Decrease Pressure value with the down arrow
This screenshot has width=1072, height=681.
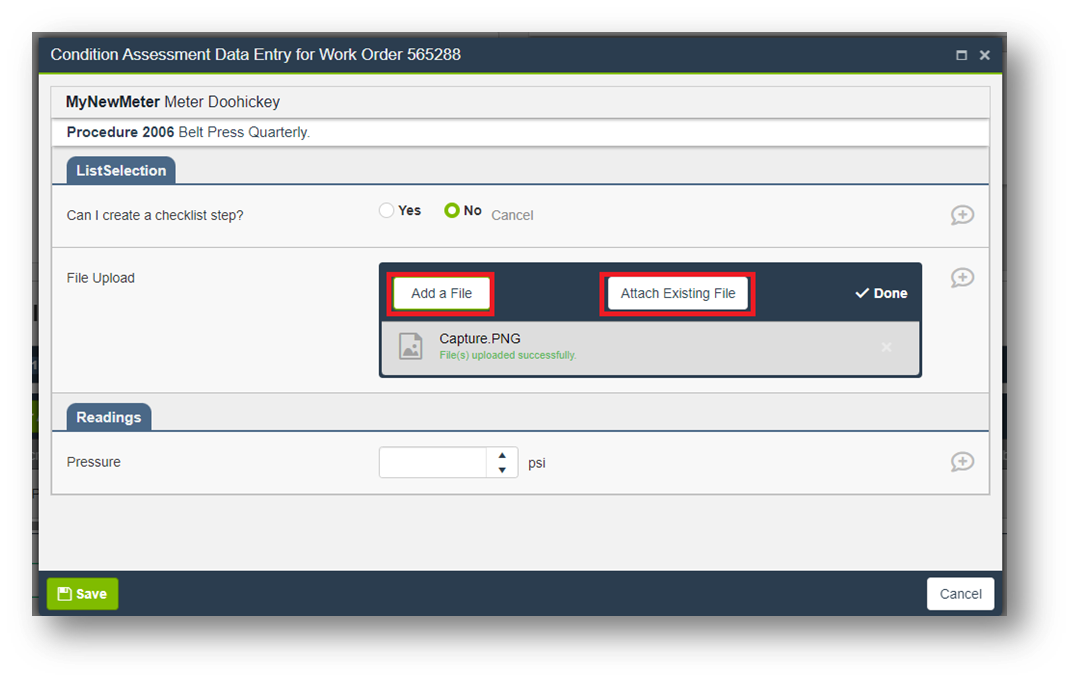pyautogui.click(x=502, y=470)
